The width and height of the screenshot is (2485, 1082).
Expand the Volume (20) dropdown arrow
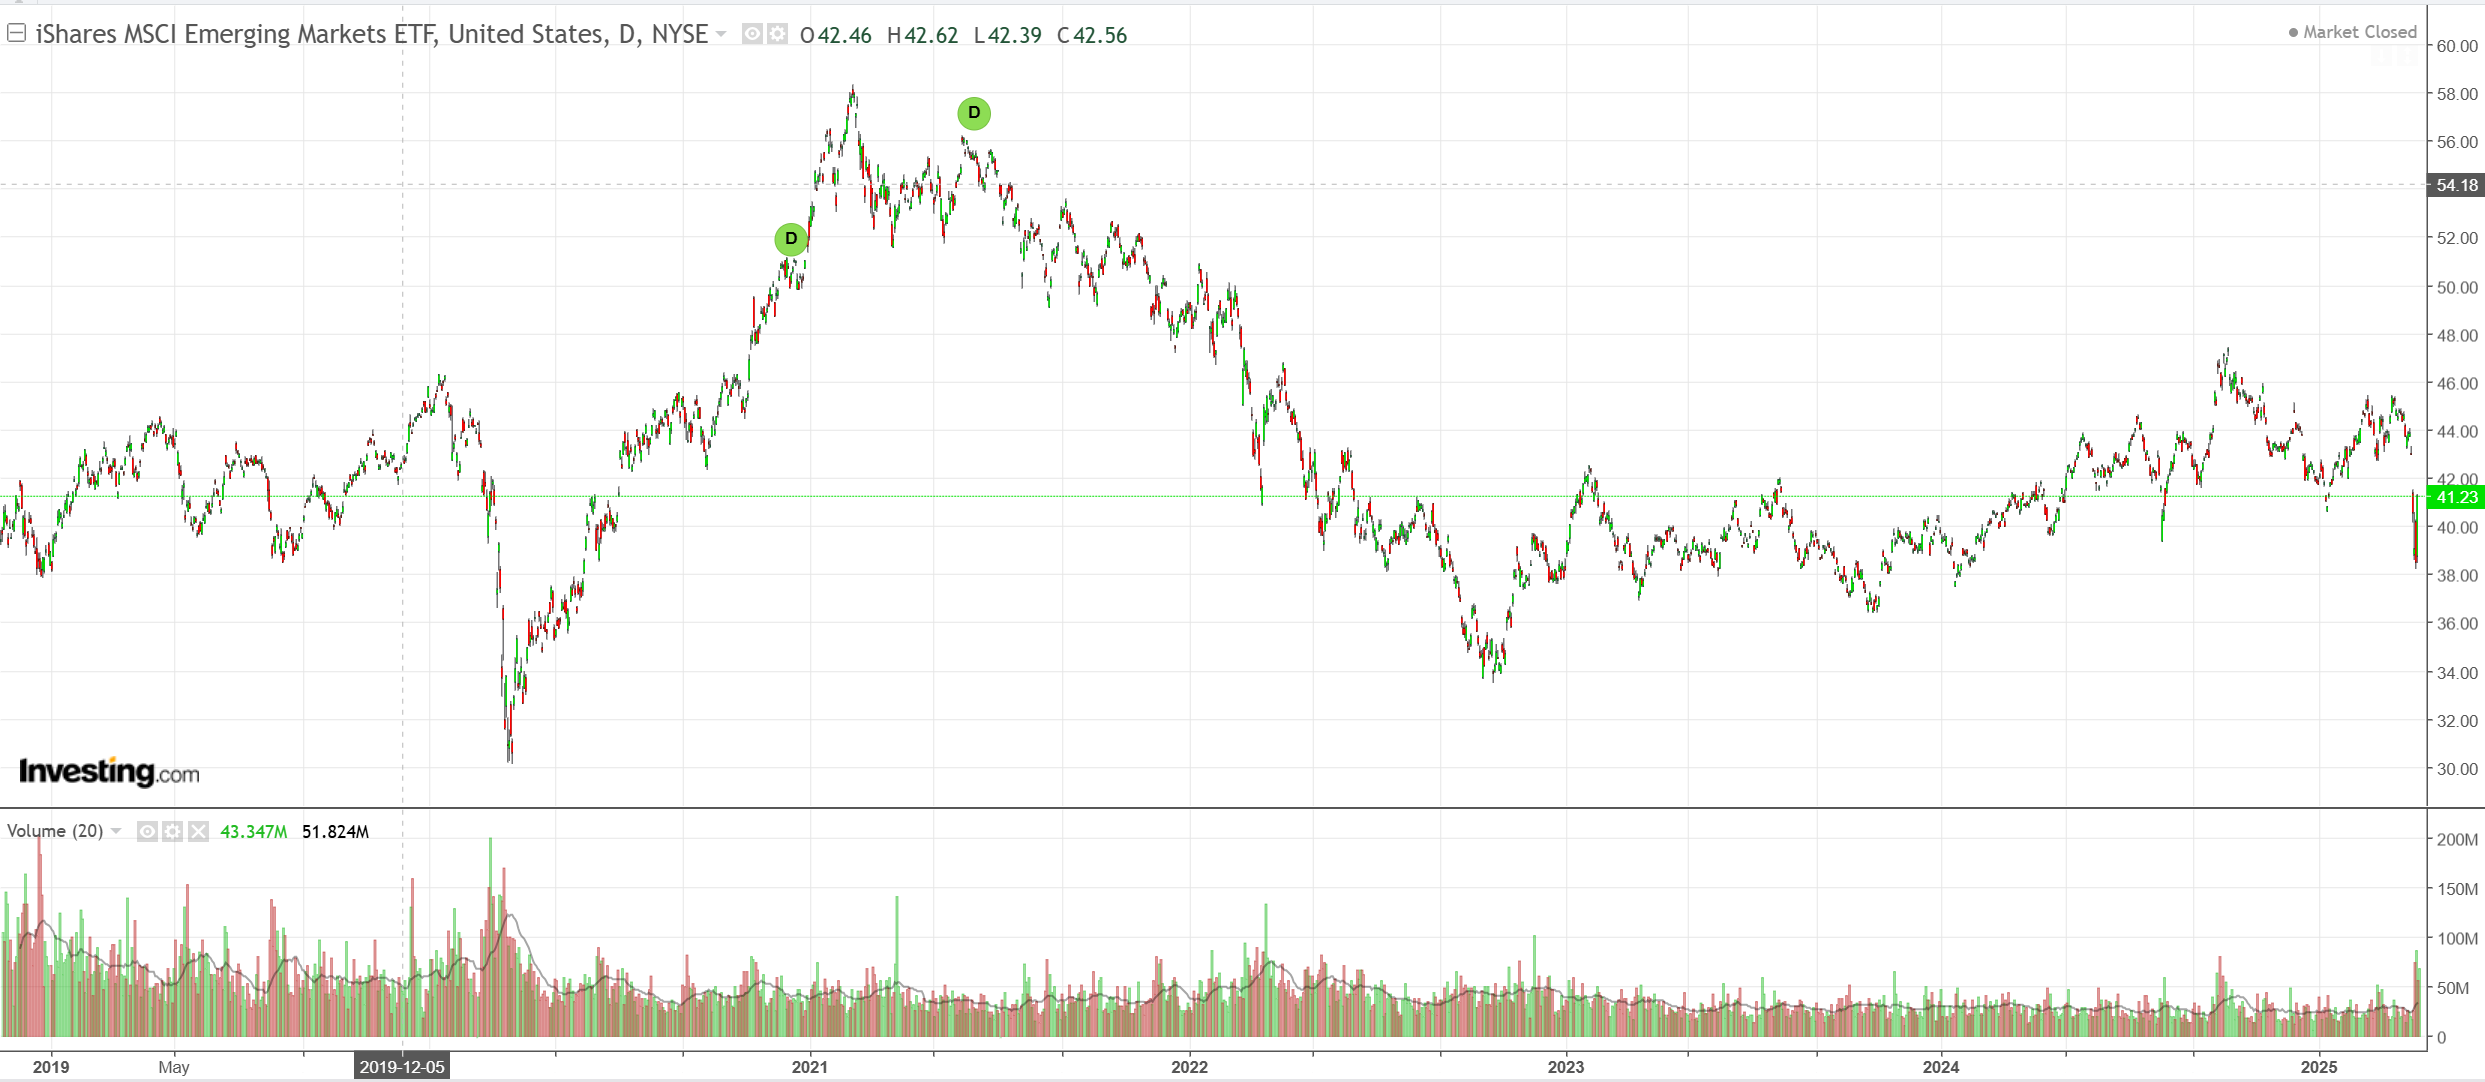click(x=116, y=832)
